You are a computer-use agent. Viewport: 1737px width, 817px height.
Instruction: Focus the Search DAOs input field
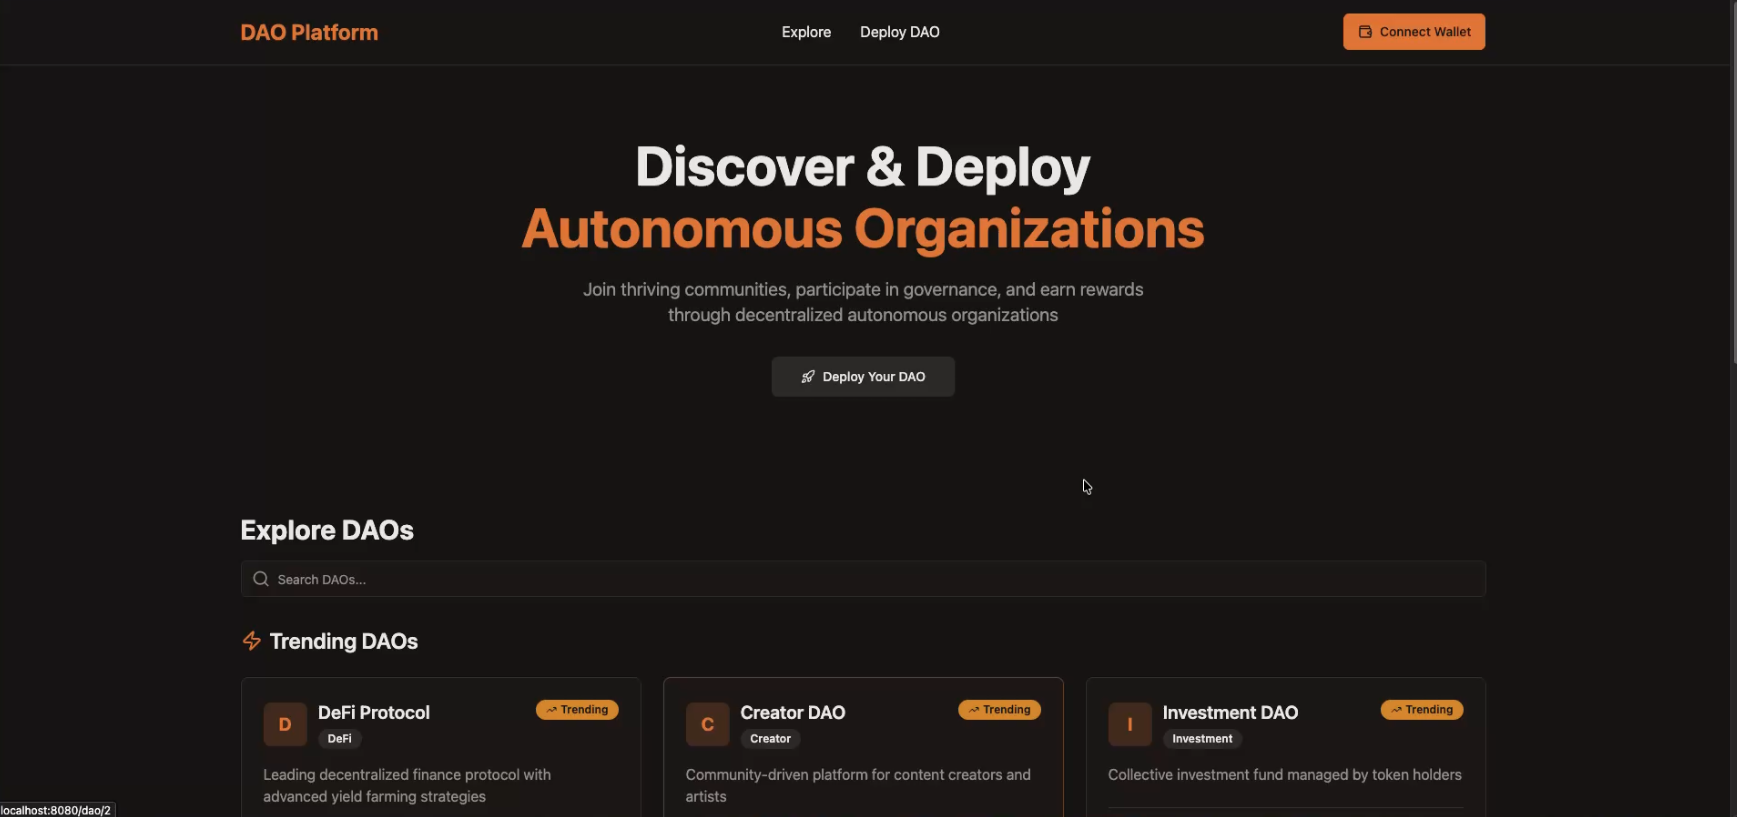pos(862,579)
